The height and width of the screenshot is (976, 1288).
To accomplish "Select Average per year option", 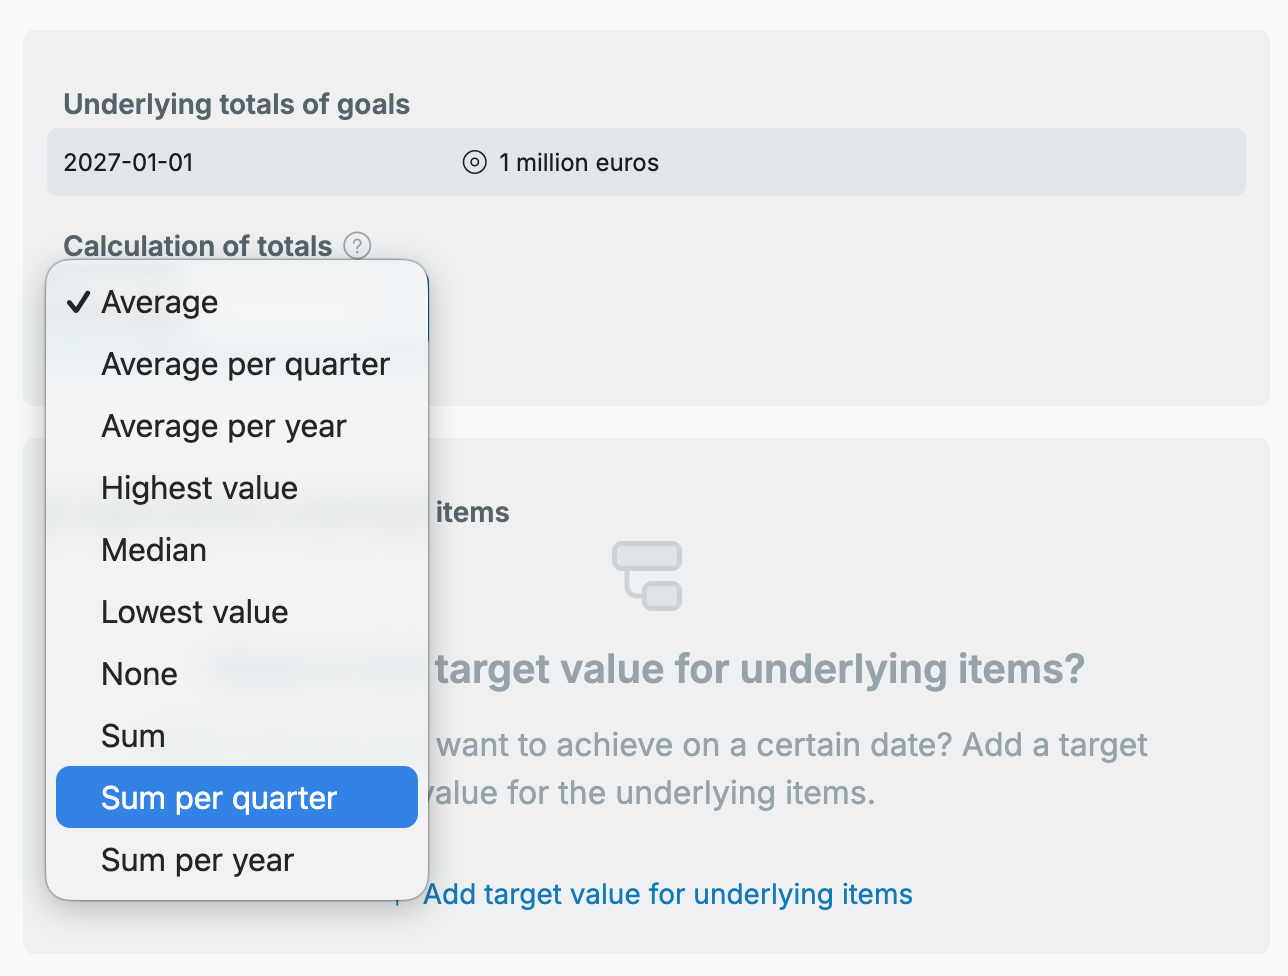I will point(224,426).
